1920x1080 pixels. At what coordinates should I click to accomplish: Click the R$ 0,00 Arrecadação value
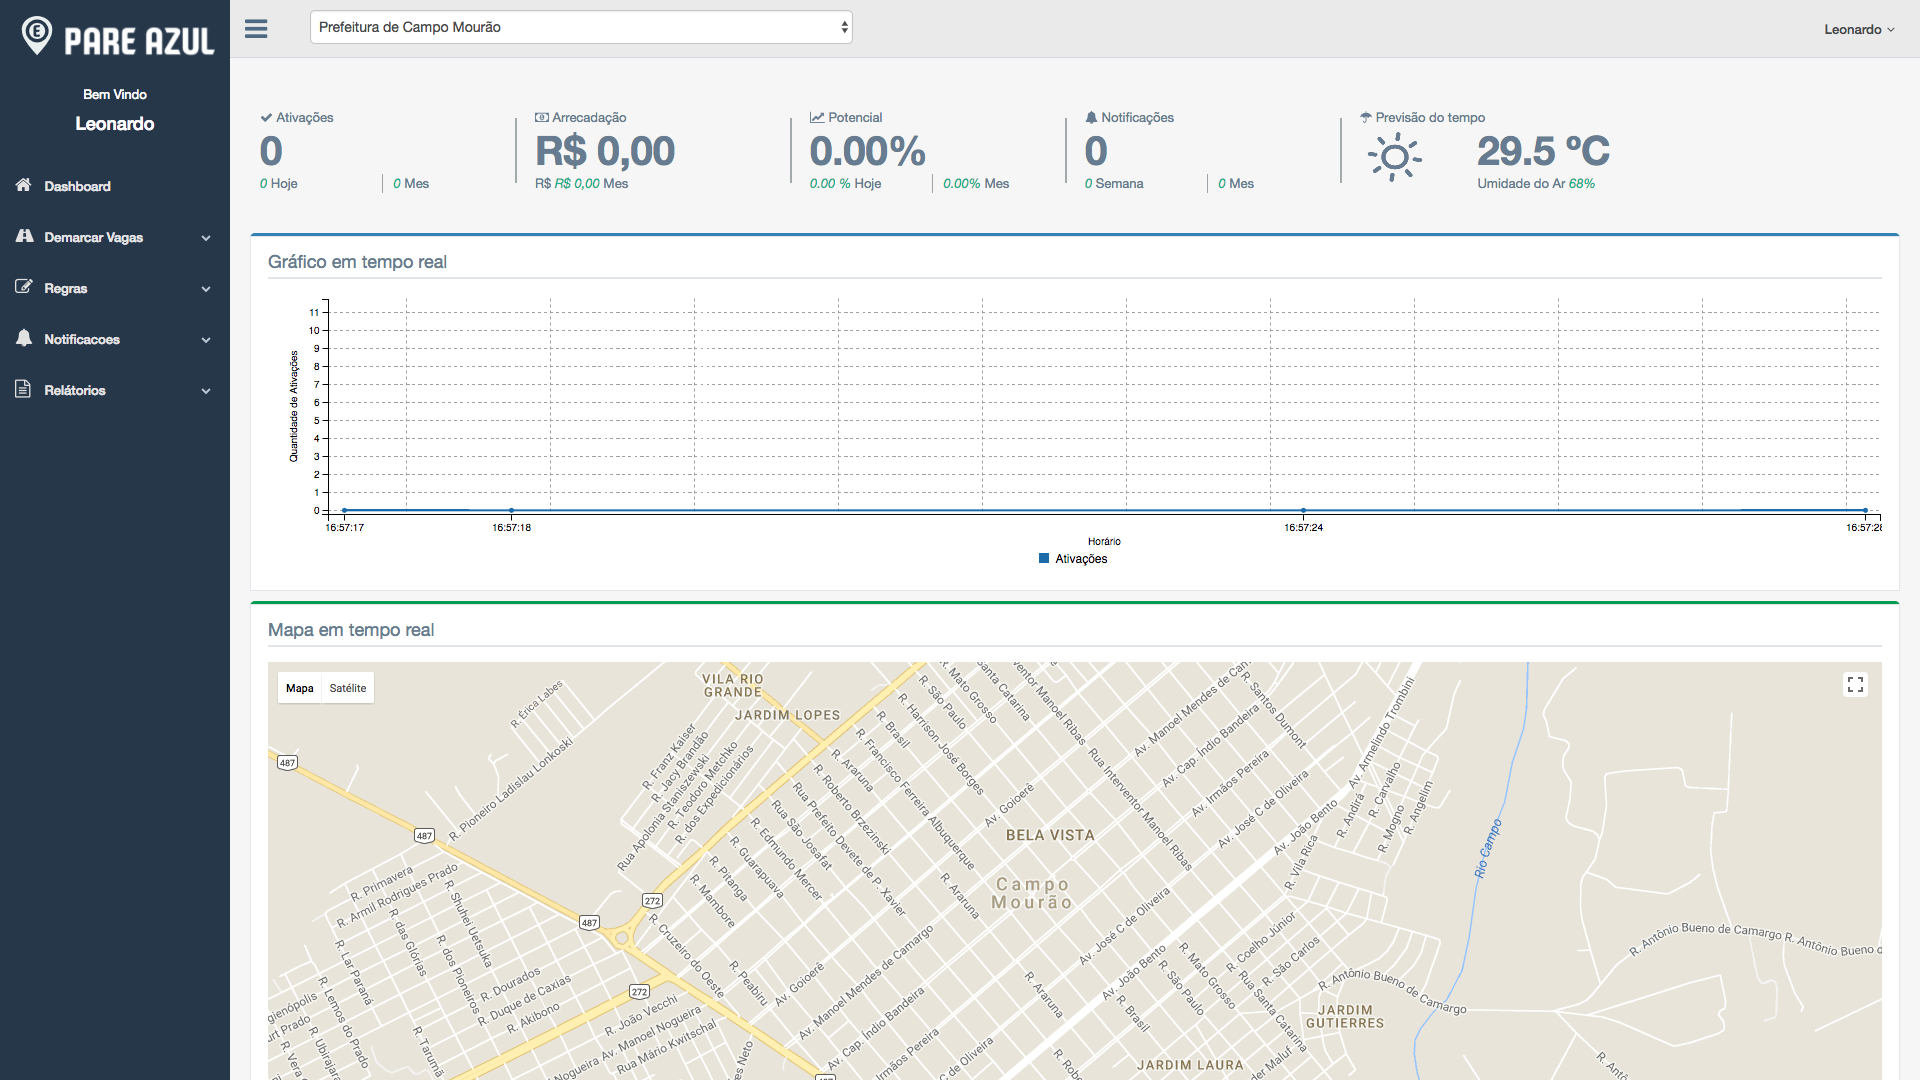(605, 151)
